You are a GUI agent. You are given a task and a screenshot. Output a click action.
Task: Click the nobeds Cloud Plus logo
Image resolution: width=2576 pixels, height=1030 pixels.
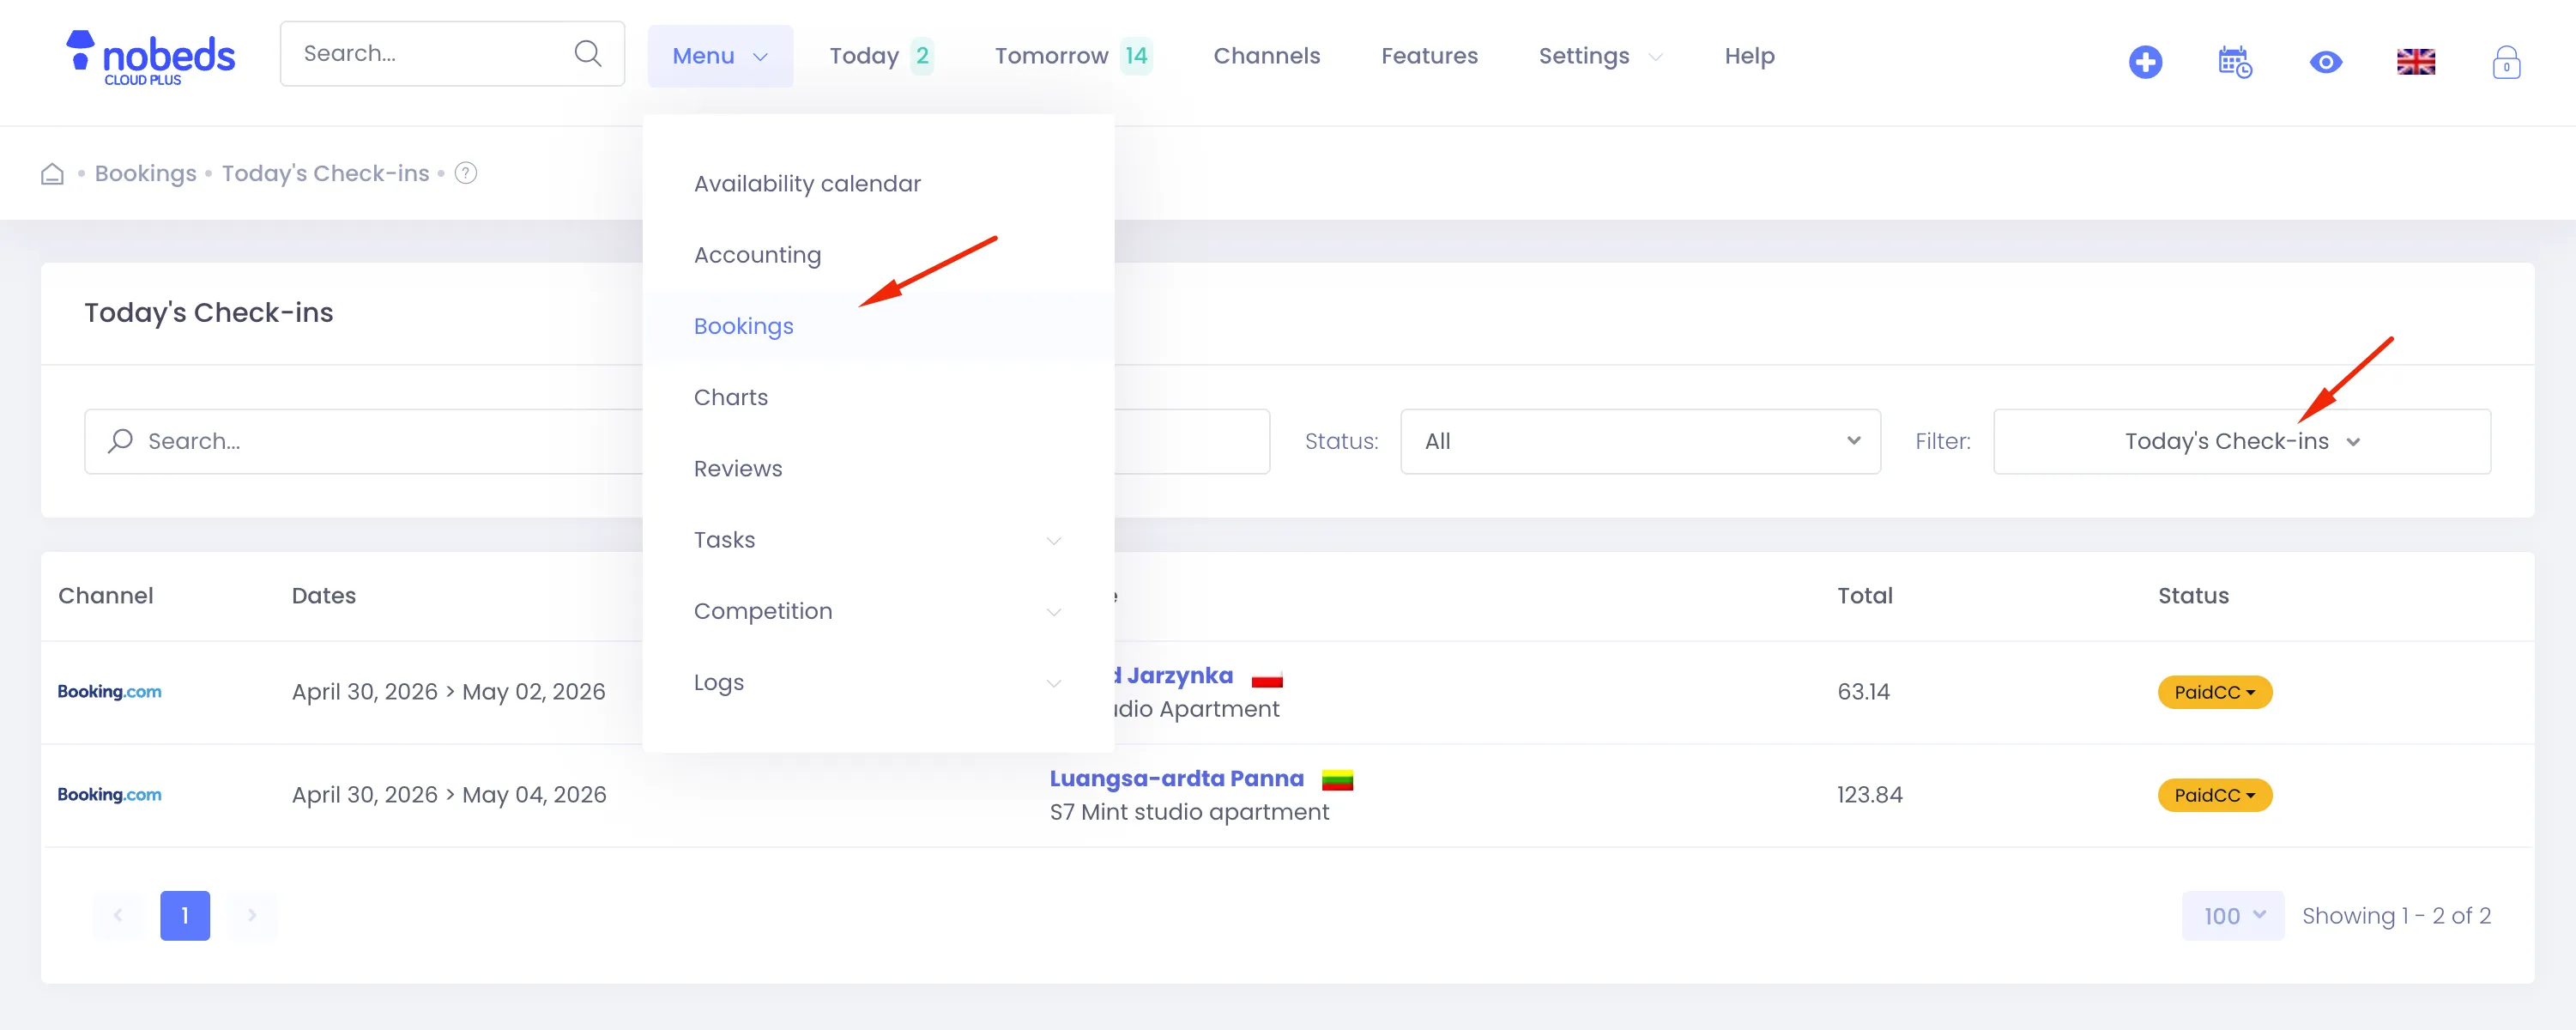coord(150,57)
